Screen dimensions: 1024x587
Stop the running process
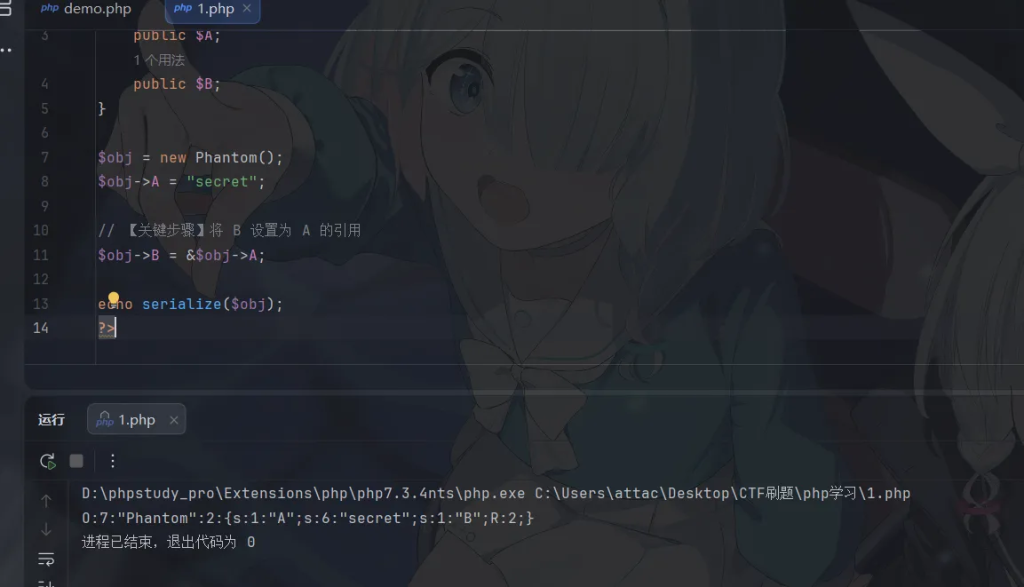[x=76, y=461]
